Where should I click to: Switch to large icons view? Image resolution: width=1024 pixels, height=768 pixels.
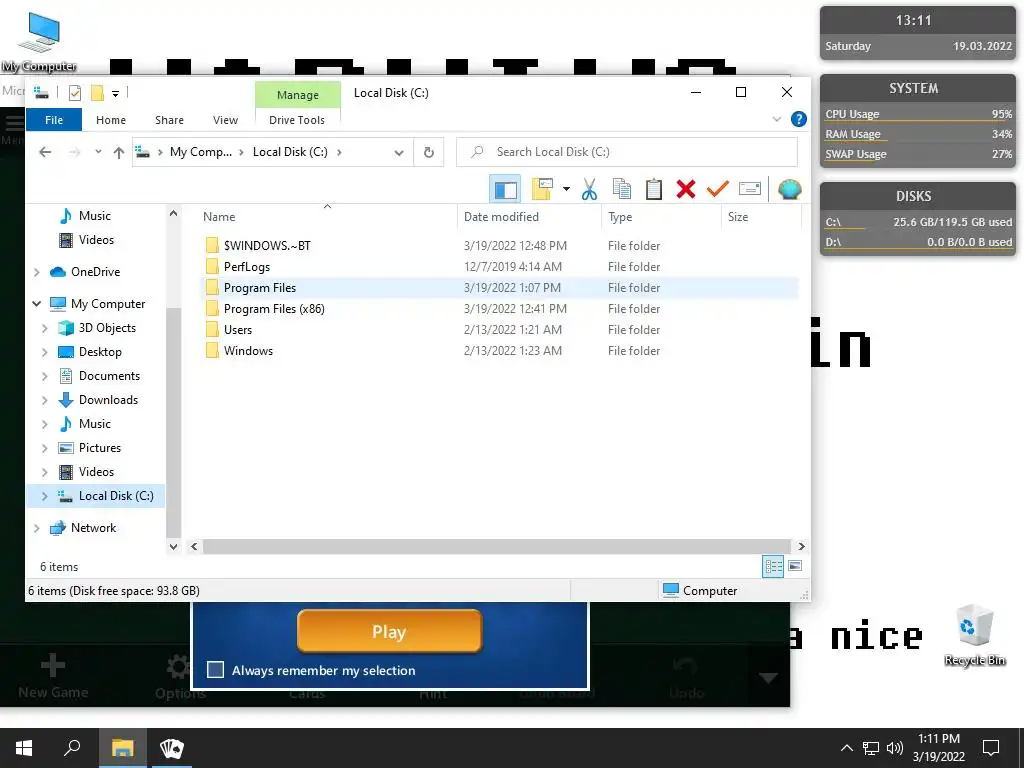coord(795,566)
